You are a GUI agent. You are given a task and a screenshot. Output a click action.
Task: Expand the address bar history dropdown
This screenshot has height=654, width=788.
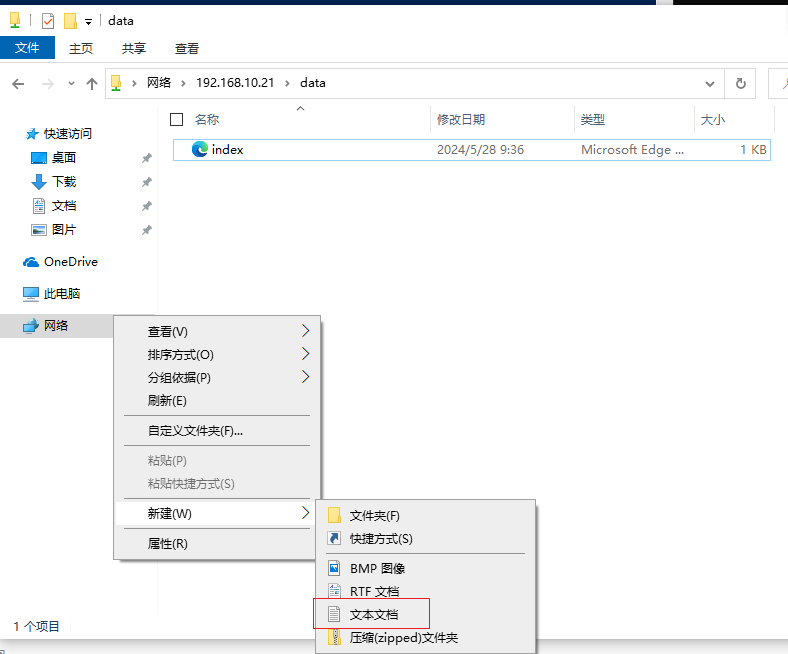point(710,83)
